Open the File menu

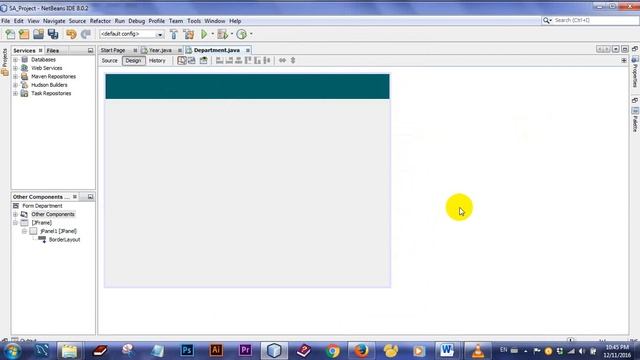point(5,21)
